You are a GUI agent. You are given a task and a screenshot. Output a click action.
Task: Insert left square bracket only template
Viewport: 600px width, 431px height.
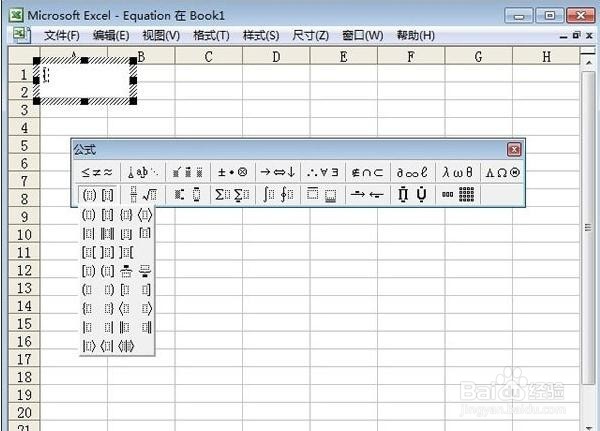(x=126, y=290)
